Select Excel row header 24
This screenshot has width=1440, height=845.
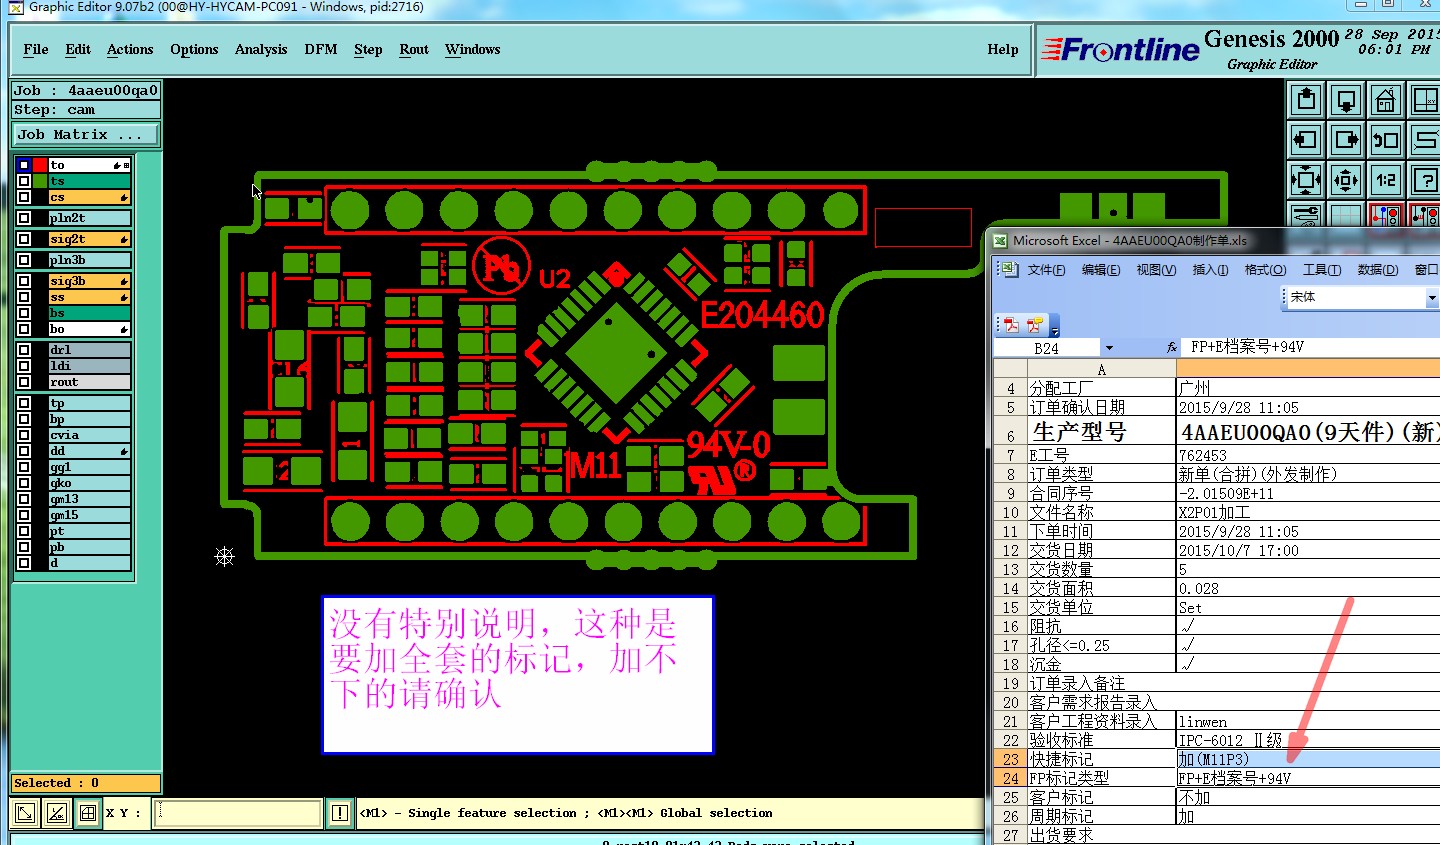point(1010,778)
